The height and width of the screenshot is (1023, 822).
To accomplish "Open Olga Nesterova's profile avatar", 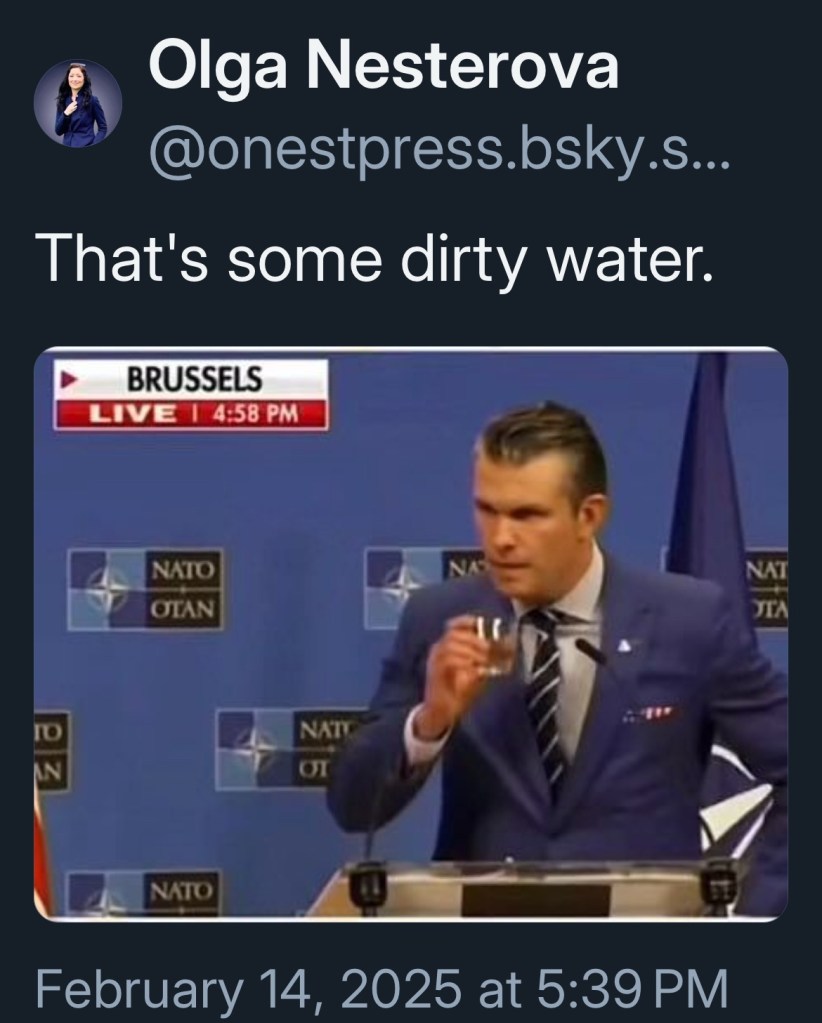I will (x=78, y=103).
